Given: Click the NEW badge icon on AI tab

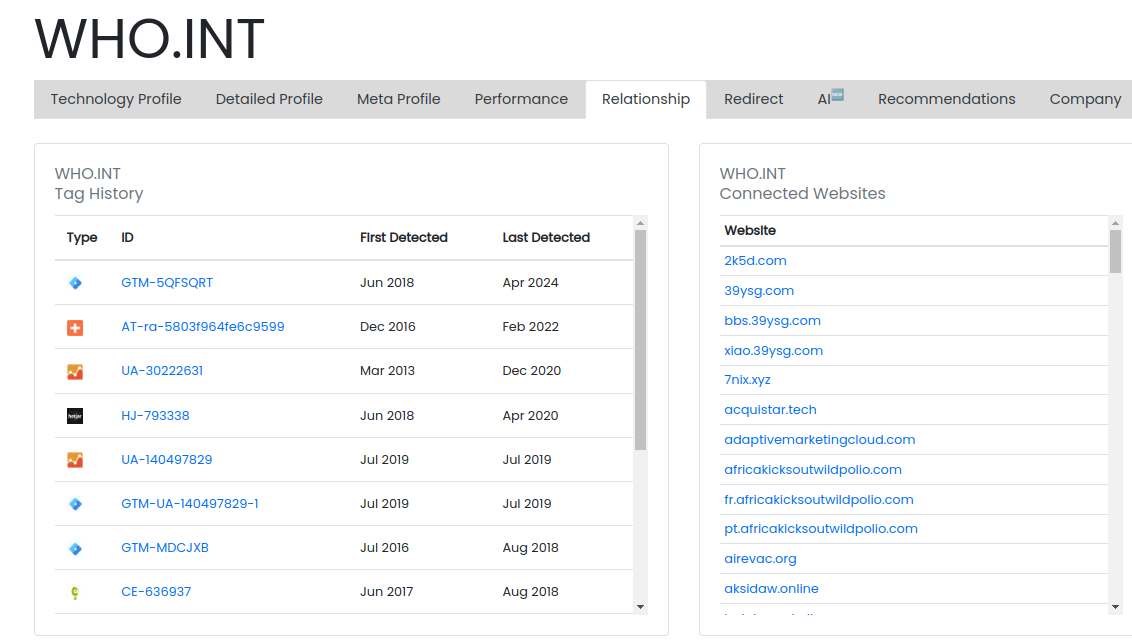Looking at the screenshot, I should point(837,94).
